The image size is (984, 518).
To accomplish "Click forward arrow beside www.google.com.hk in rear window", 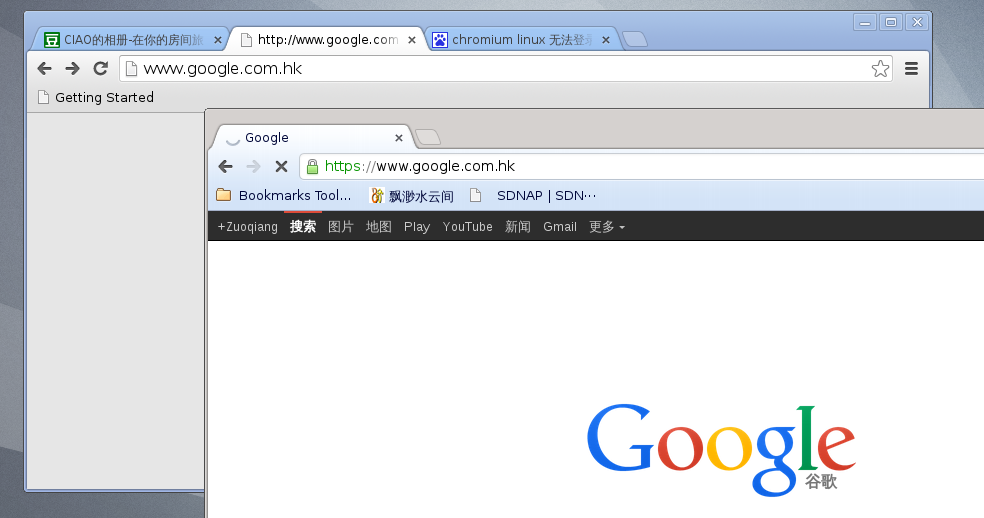I will click(x=73, y=68).
